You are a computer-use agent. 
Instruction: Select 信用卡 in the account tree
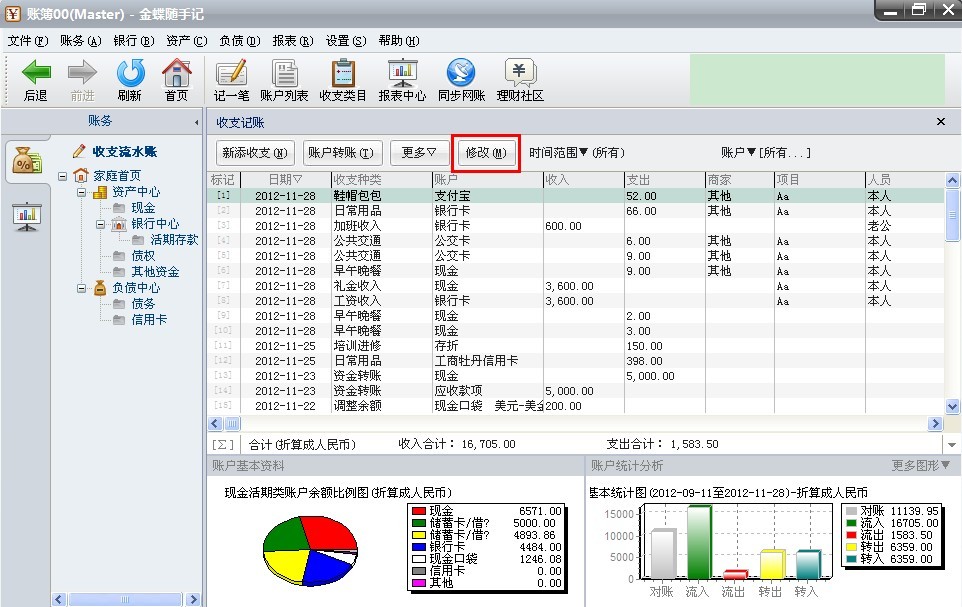pyautogui.click(x=149, y=320)
